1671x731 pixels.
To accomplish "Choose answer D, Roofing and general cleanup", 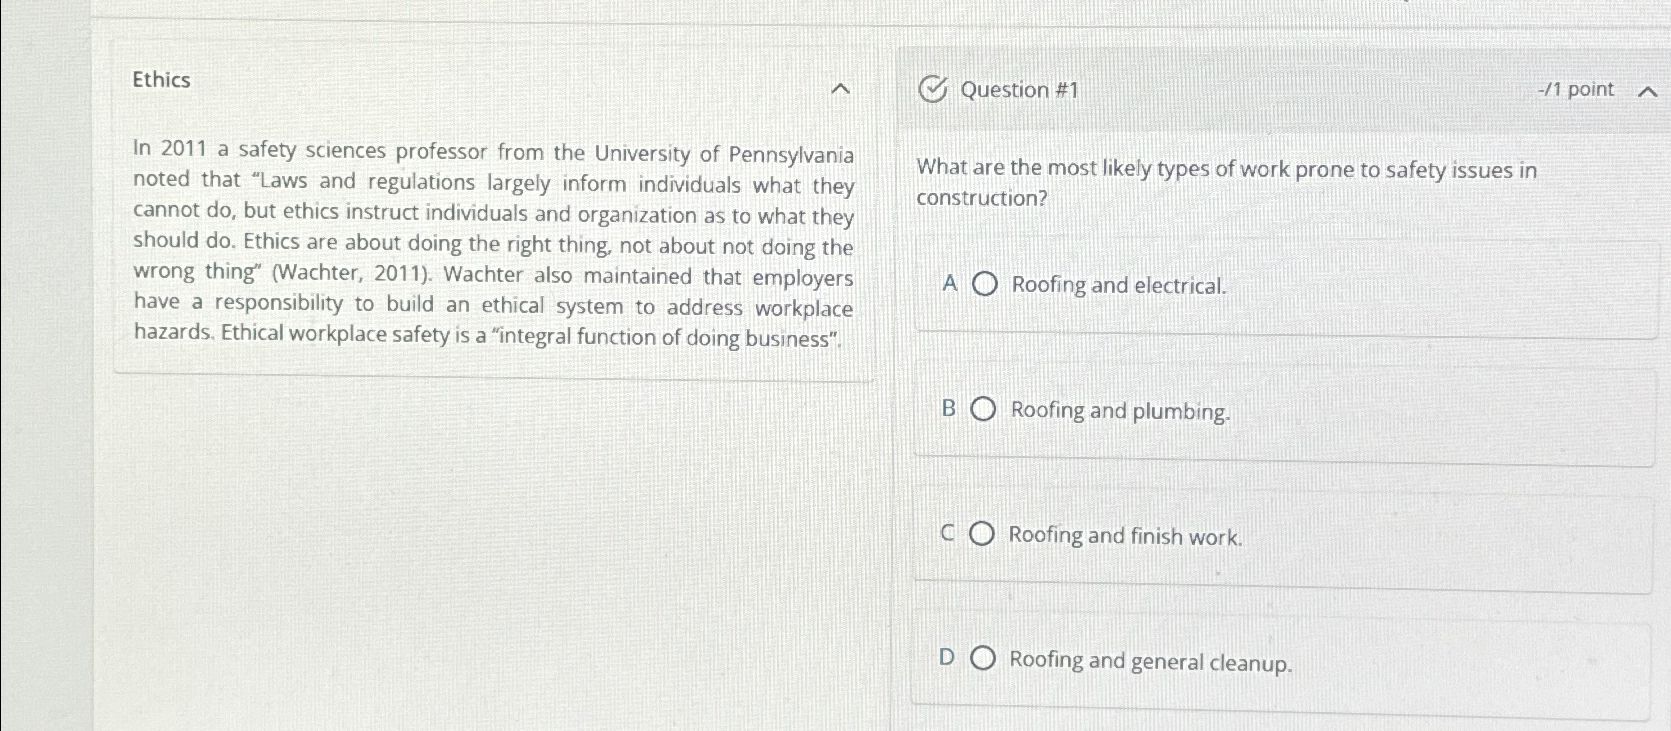I will point(985,661).
